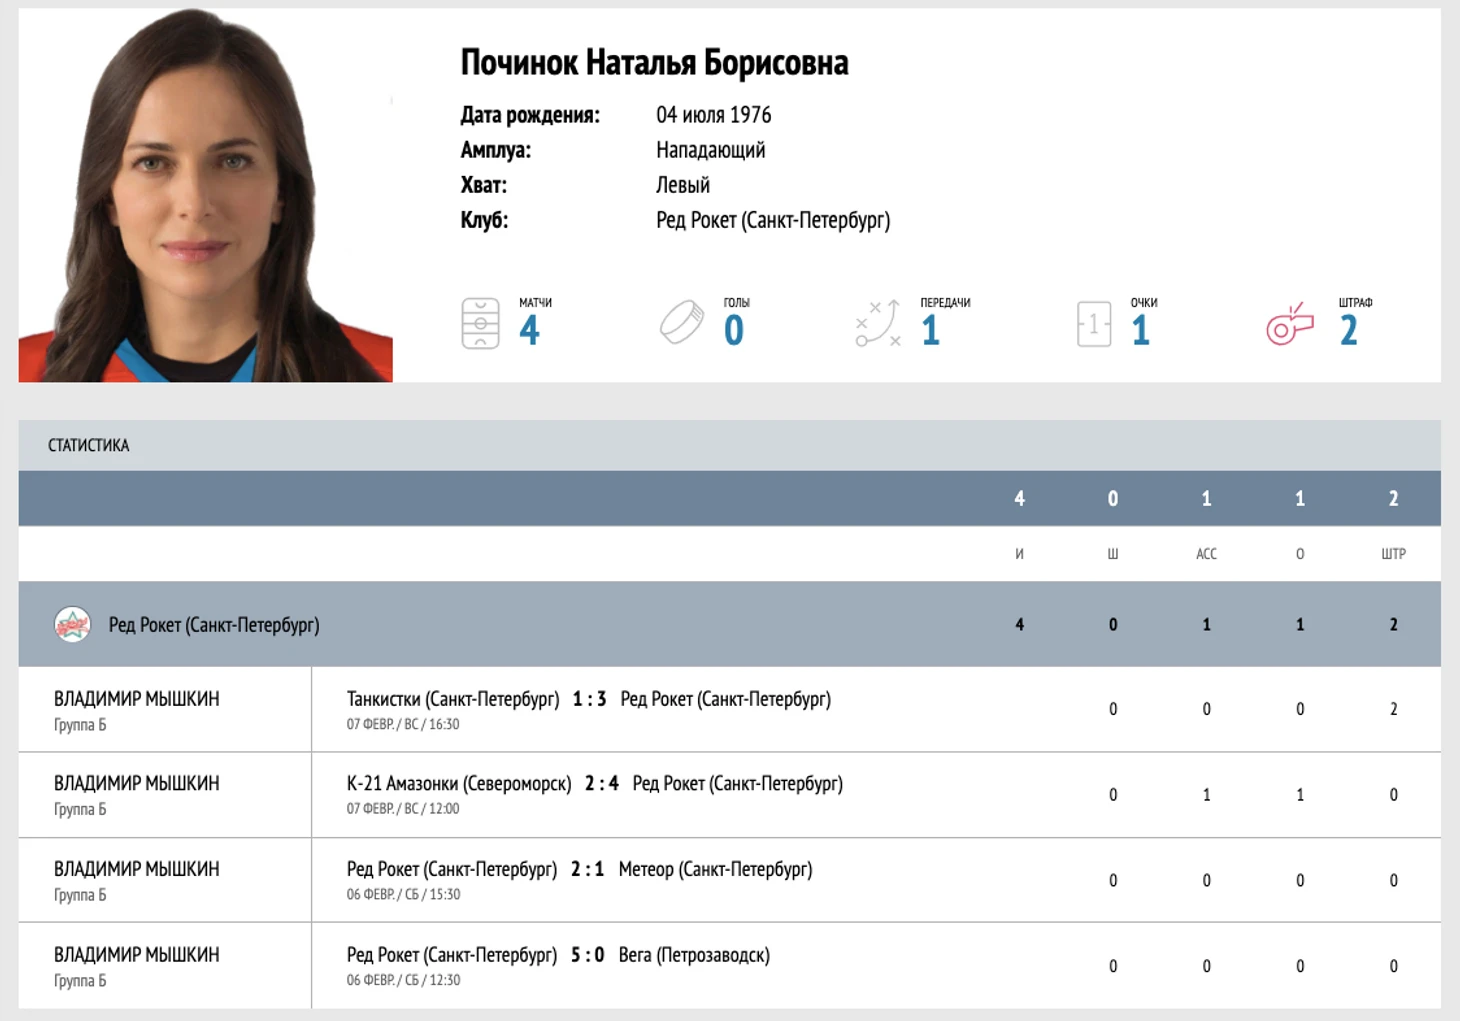Click the Амплуа label
Screen dimensions: 1460x1021
coord(496,150)
